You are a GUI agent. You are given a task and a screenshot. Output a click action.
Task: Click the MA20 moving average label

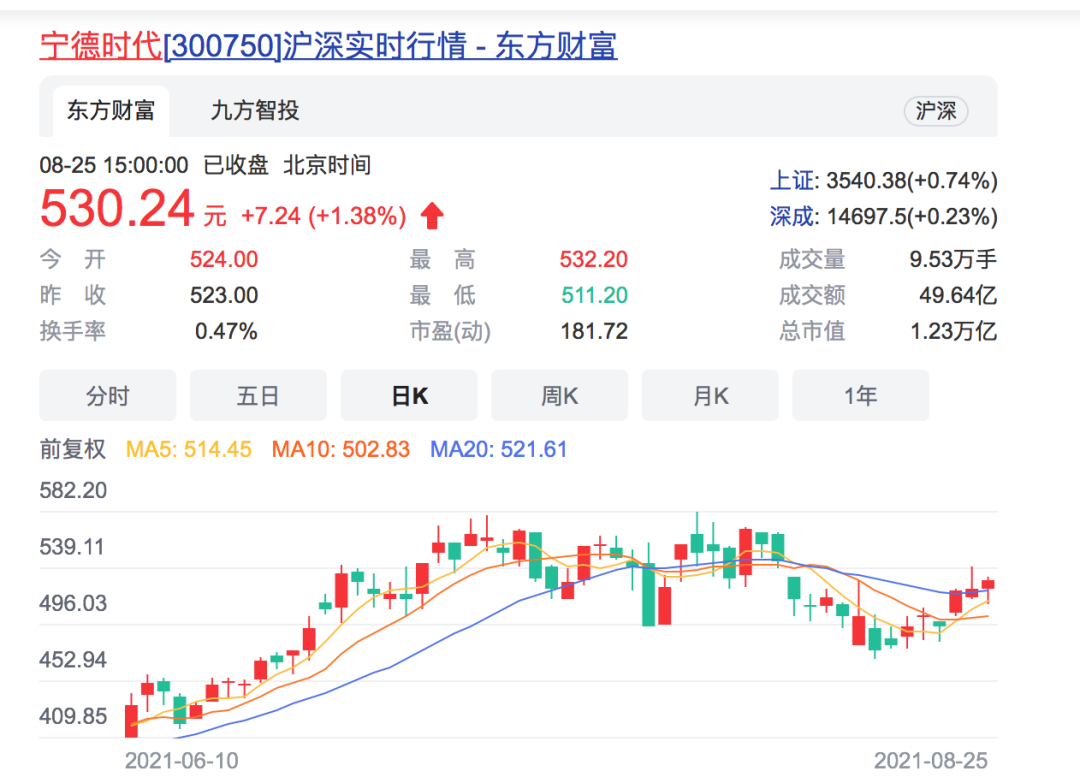tap(498, 450)
